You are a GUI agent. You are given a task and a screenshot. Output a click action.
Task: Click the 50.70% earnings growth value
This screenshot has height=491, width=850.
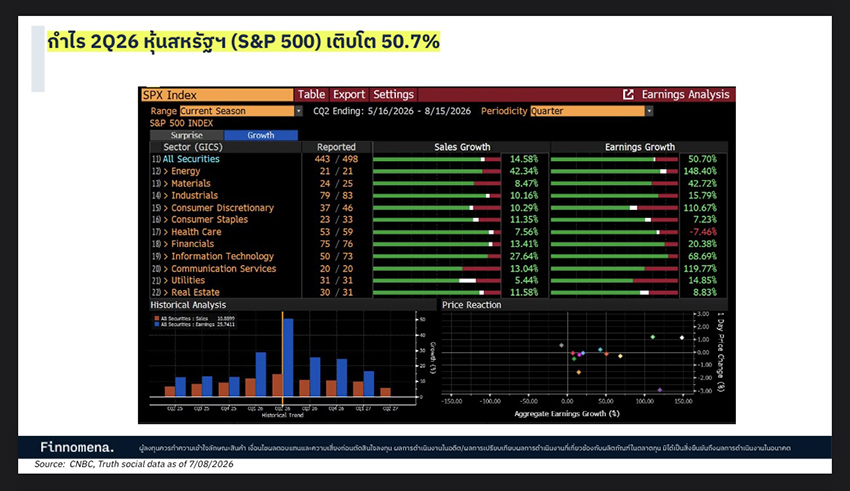[702, 159]
